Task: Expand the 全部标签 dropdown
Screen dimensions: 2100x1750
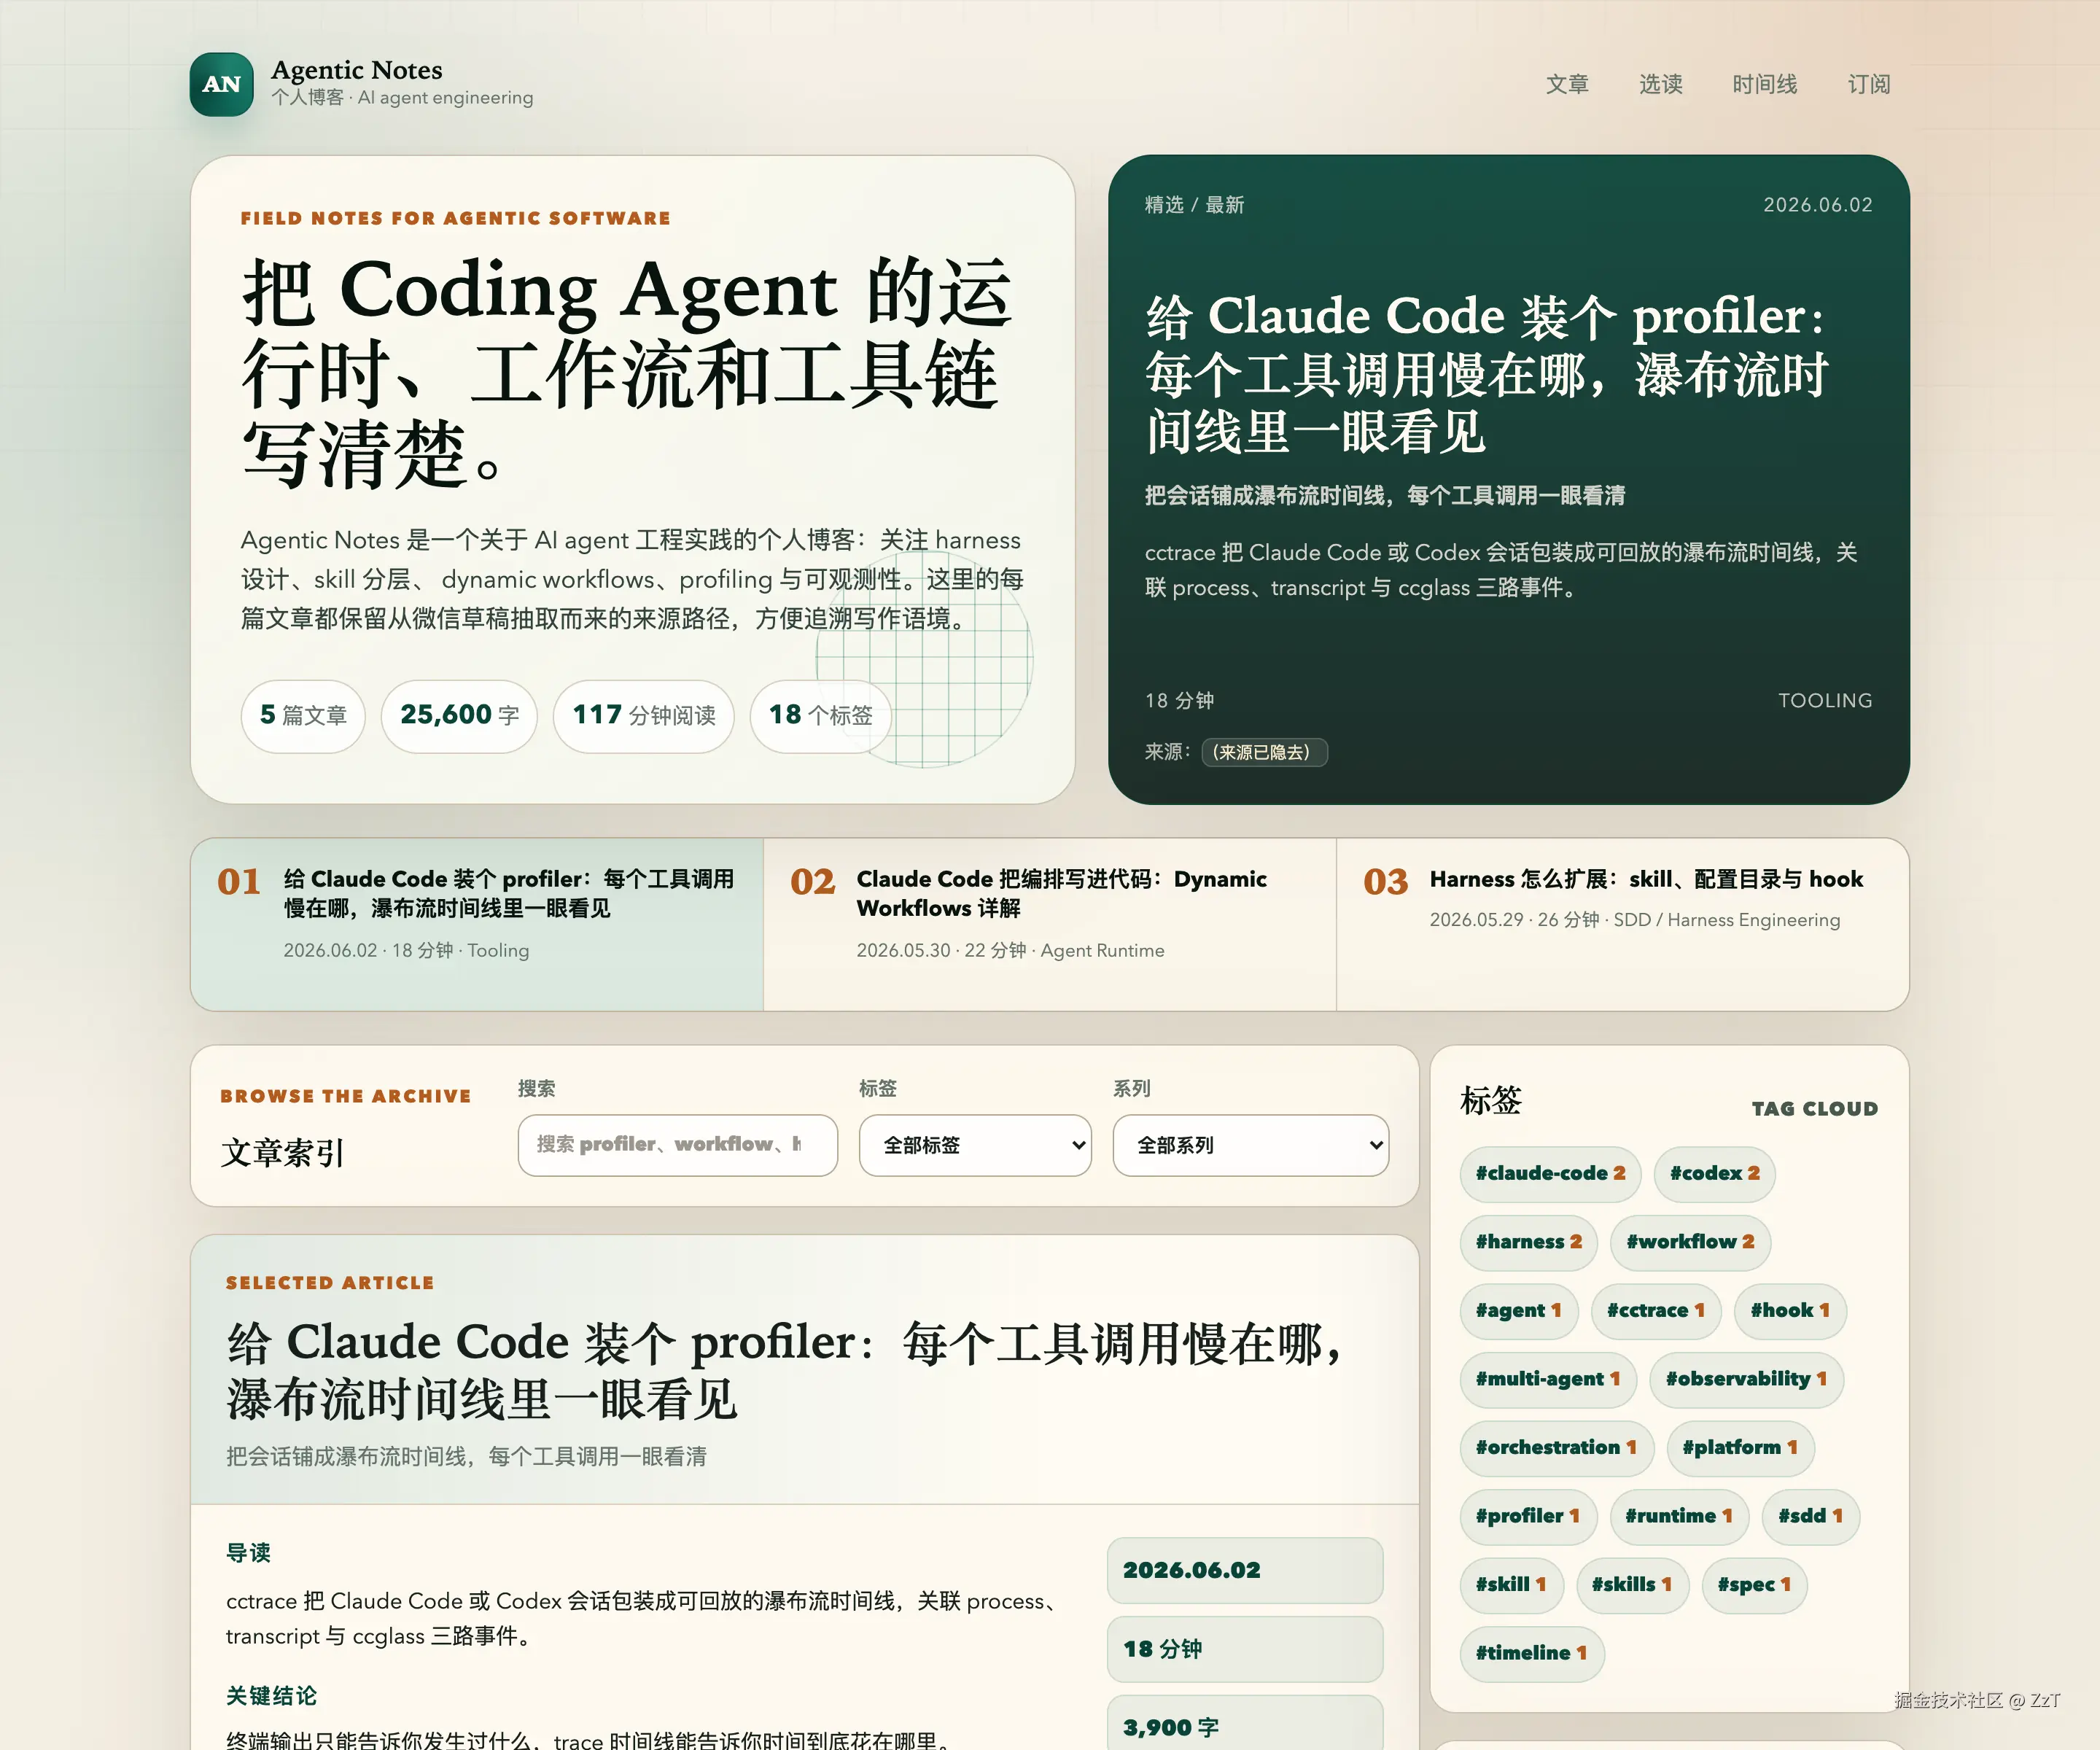Action: (x=975, y=1145)
